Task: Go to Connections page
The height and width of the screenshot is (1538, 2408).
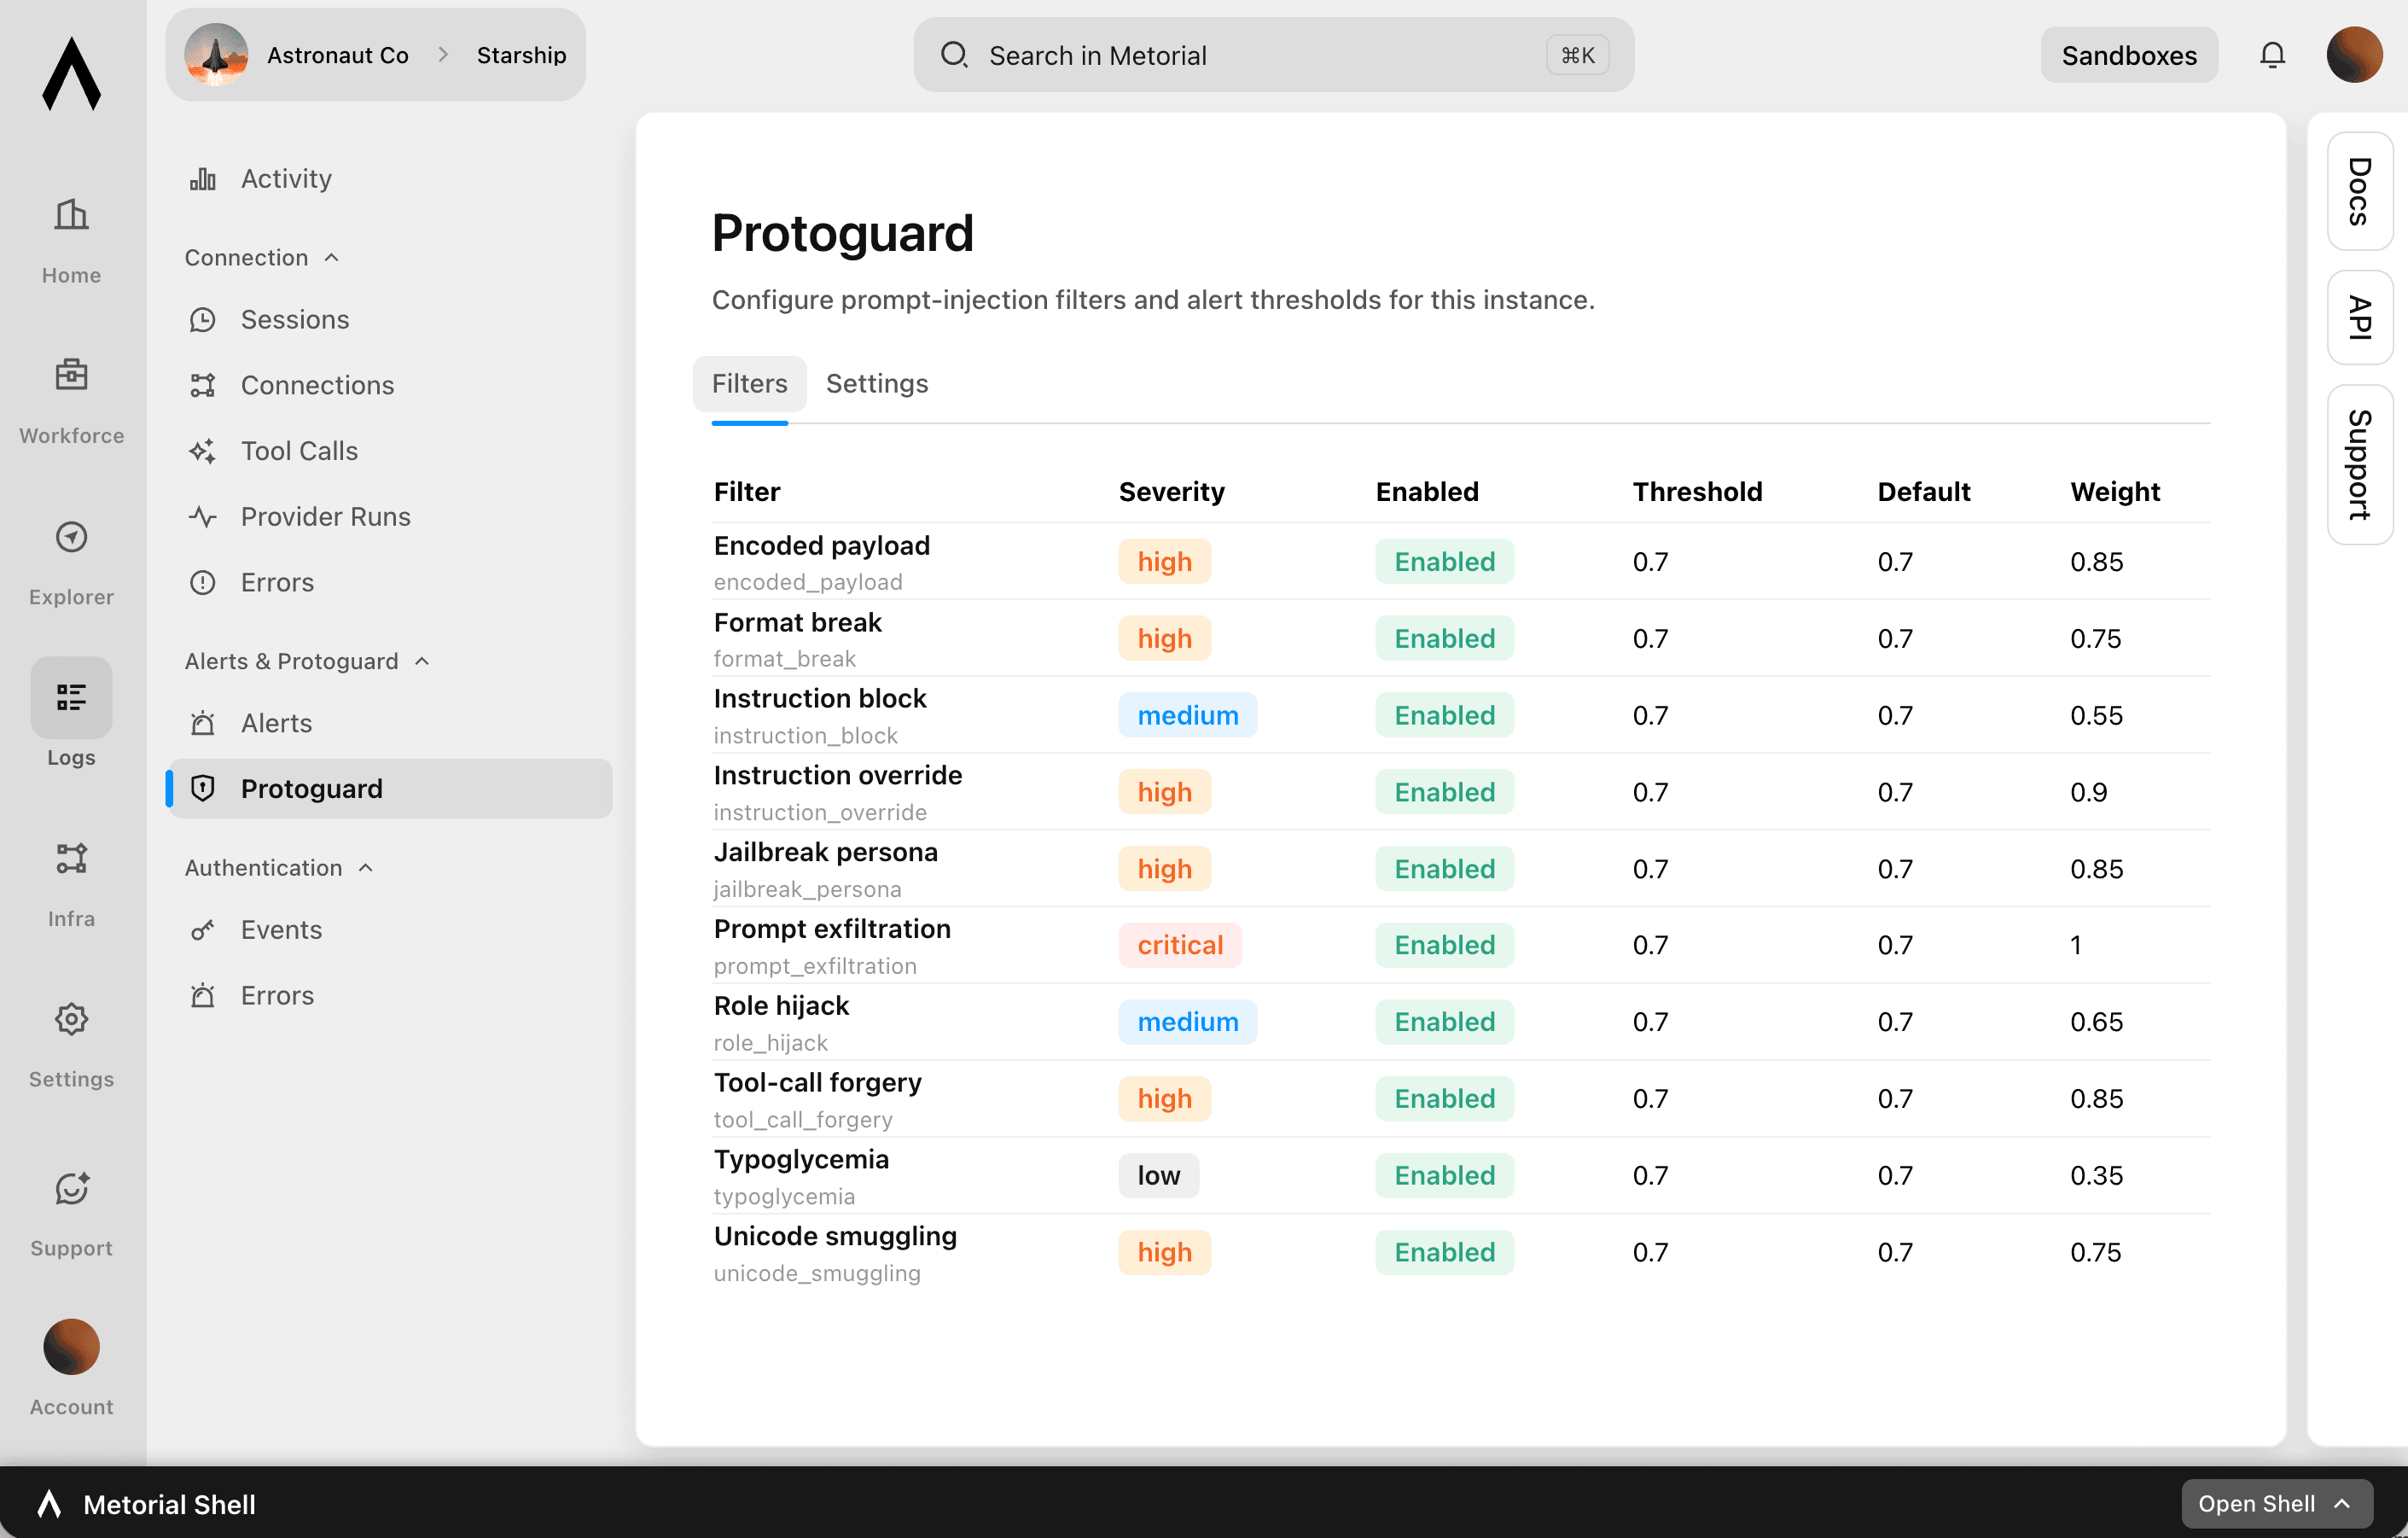Action: (390, 385)
